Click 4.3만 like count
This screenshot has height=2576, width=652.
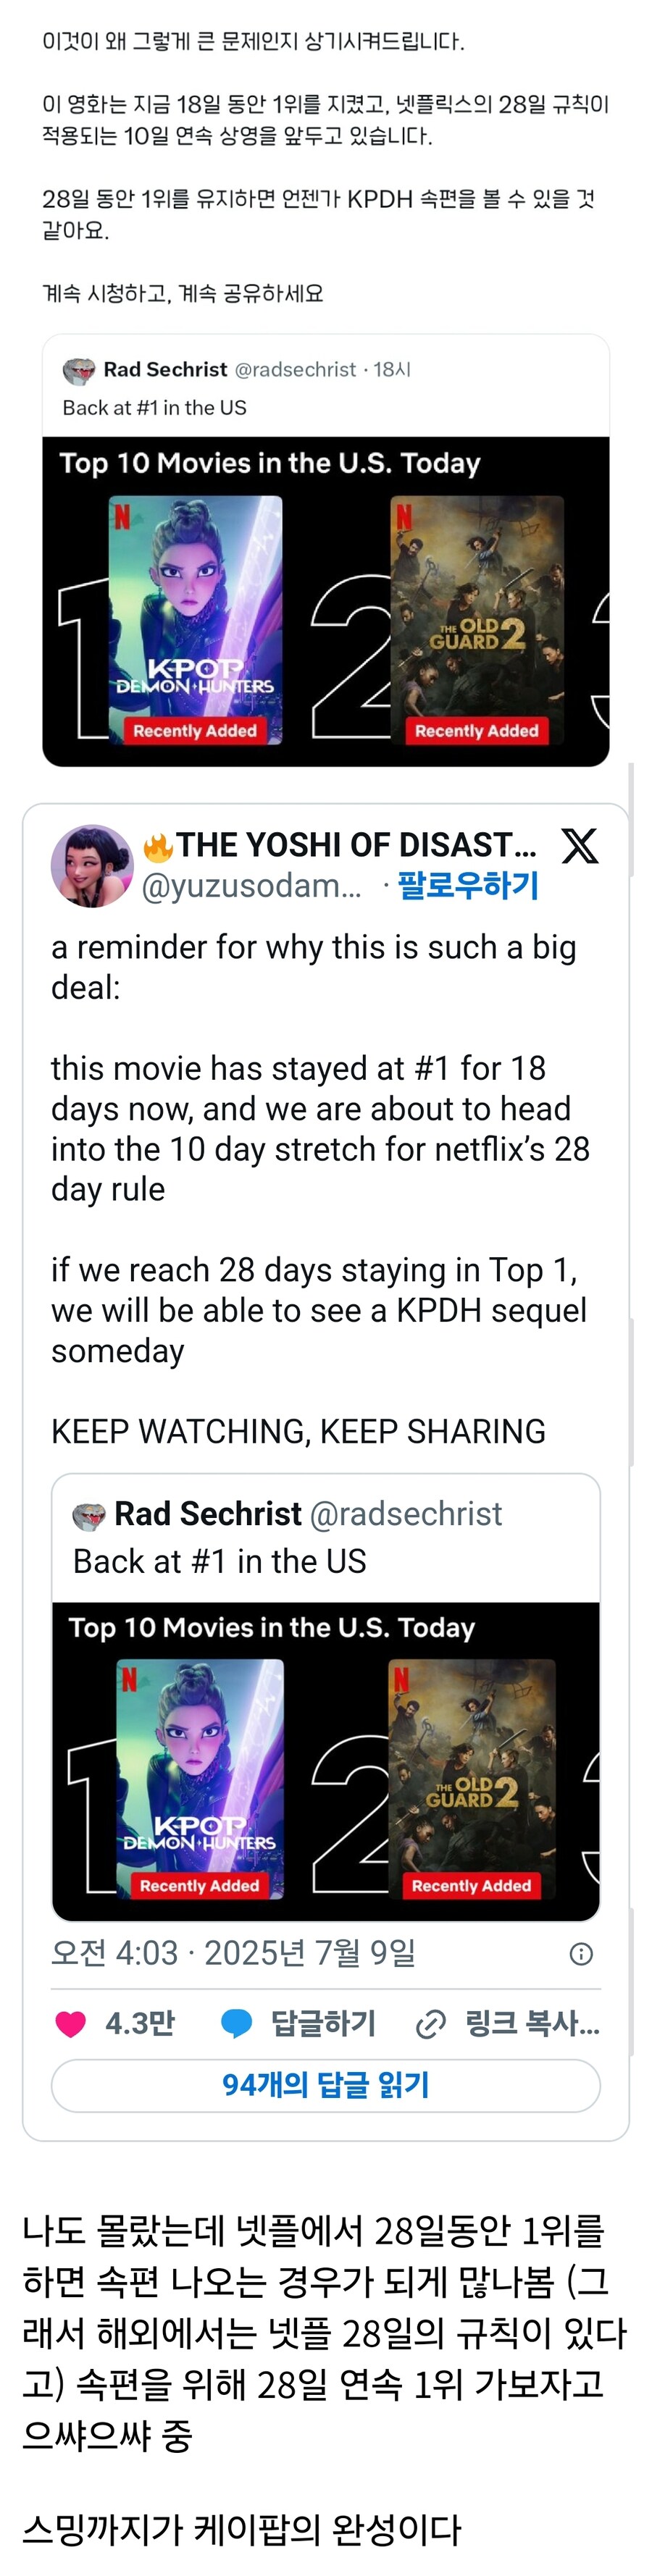(140, 2024)
